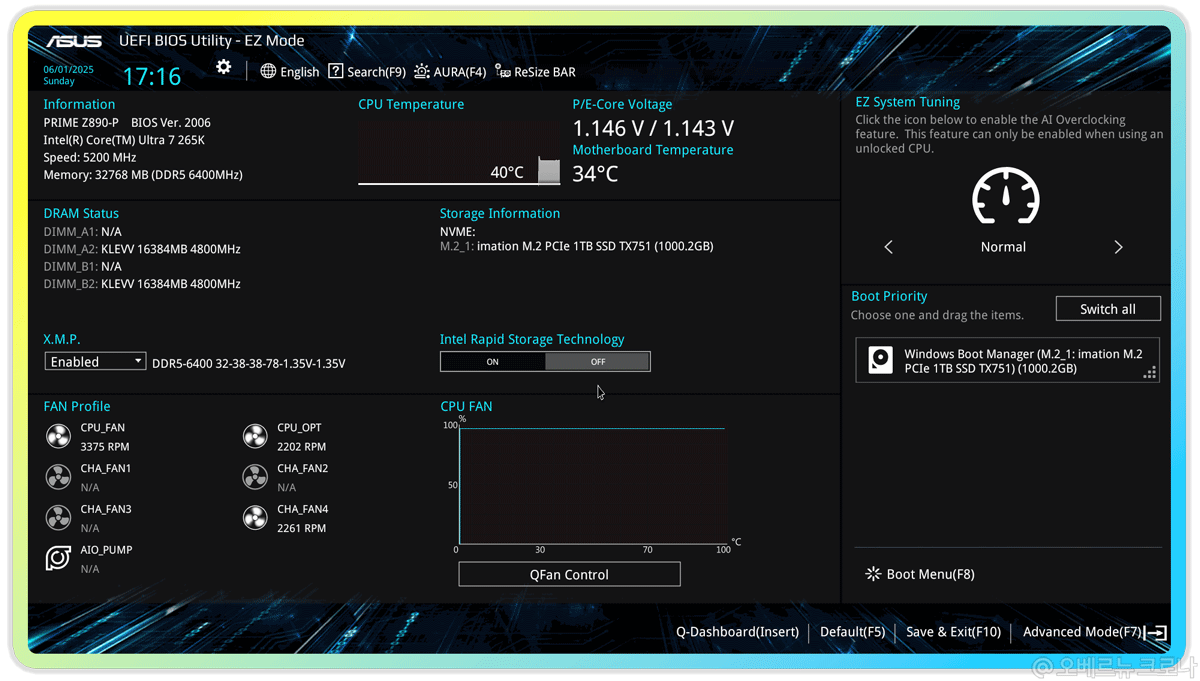Click the Windows Boot Manager disk icon
This screenshot has height=681, width=1200.
(x=880, y=360)
